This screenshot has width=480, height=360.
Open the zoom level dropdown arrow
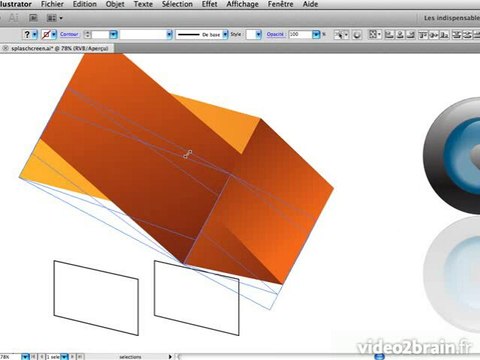point(25,357)
